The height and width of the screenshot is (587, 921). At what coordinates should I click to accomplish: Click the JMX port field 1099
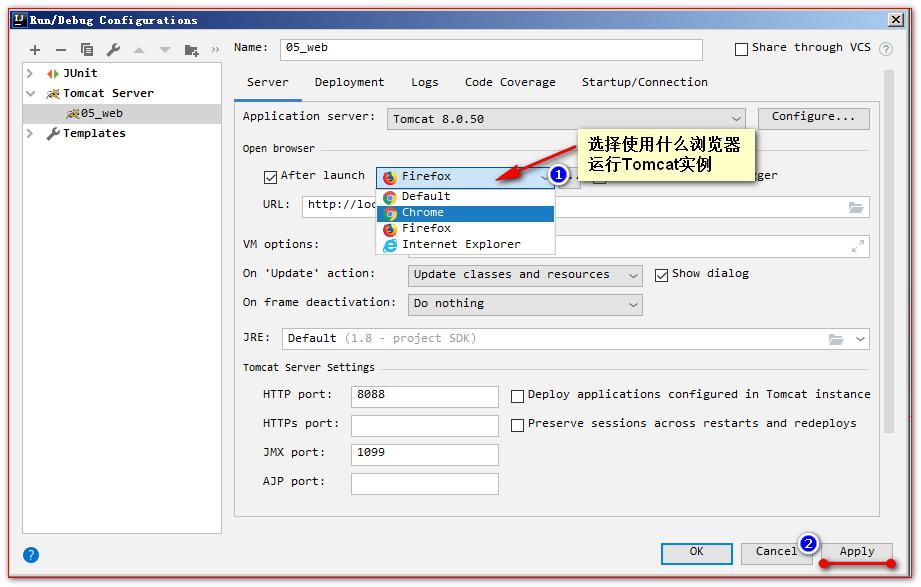(425, 455)
